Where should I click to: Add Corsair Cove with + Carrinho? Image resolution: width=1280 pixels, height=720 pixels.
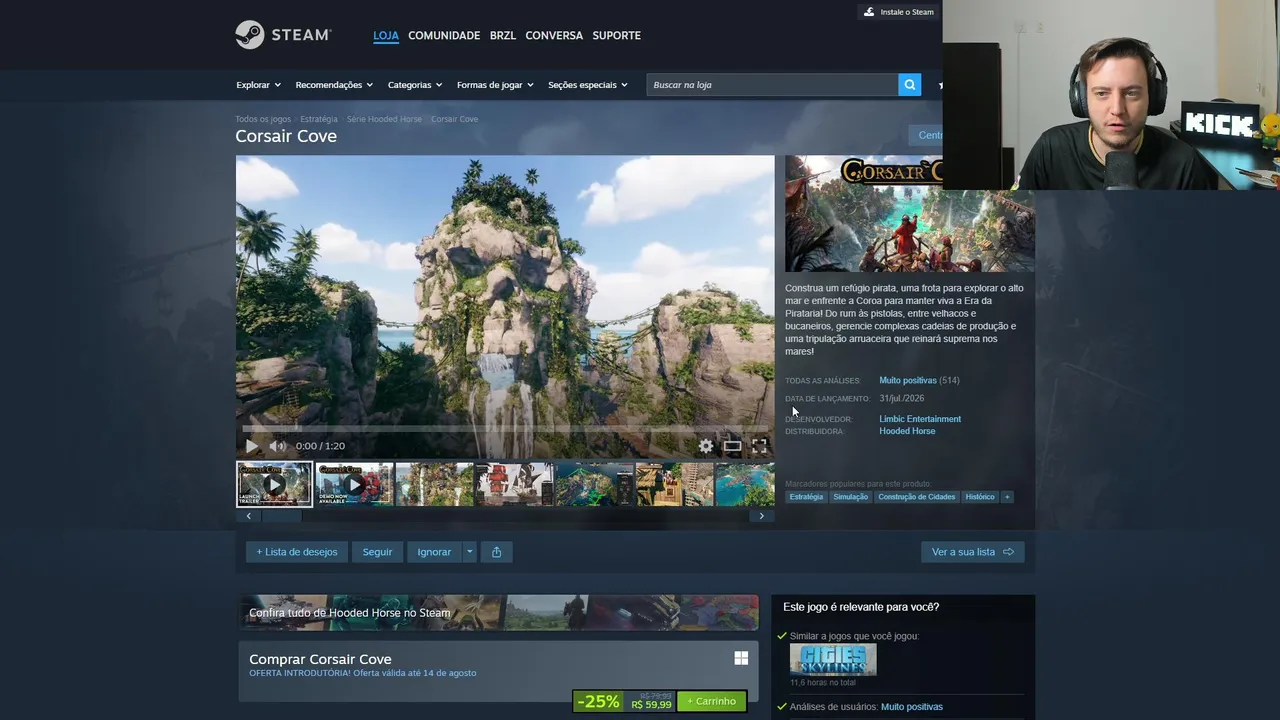pos(711,701)
